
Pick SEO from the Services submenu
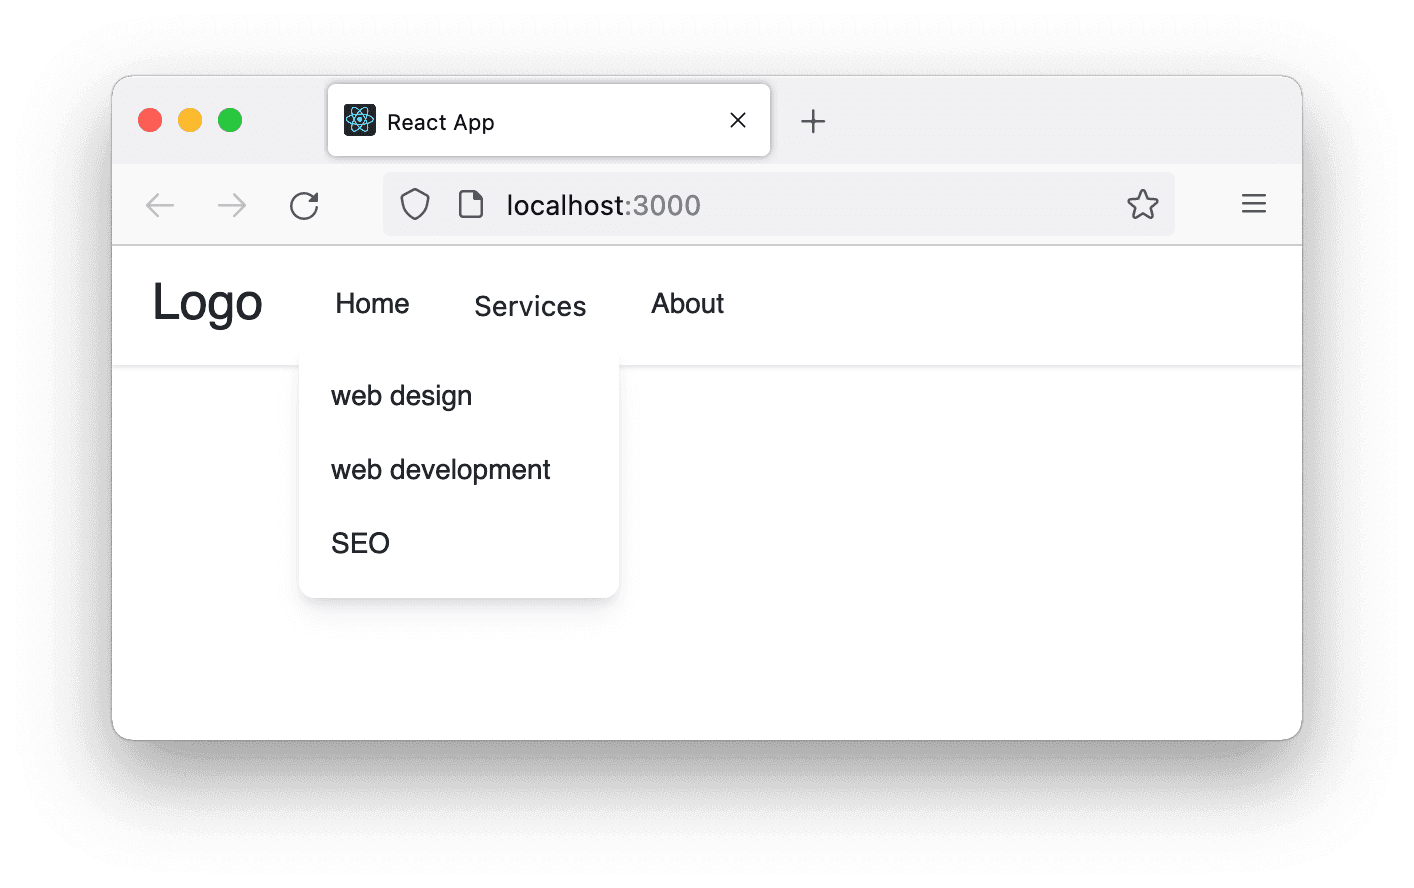coord(360,543)
